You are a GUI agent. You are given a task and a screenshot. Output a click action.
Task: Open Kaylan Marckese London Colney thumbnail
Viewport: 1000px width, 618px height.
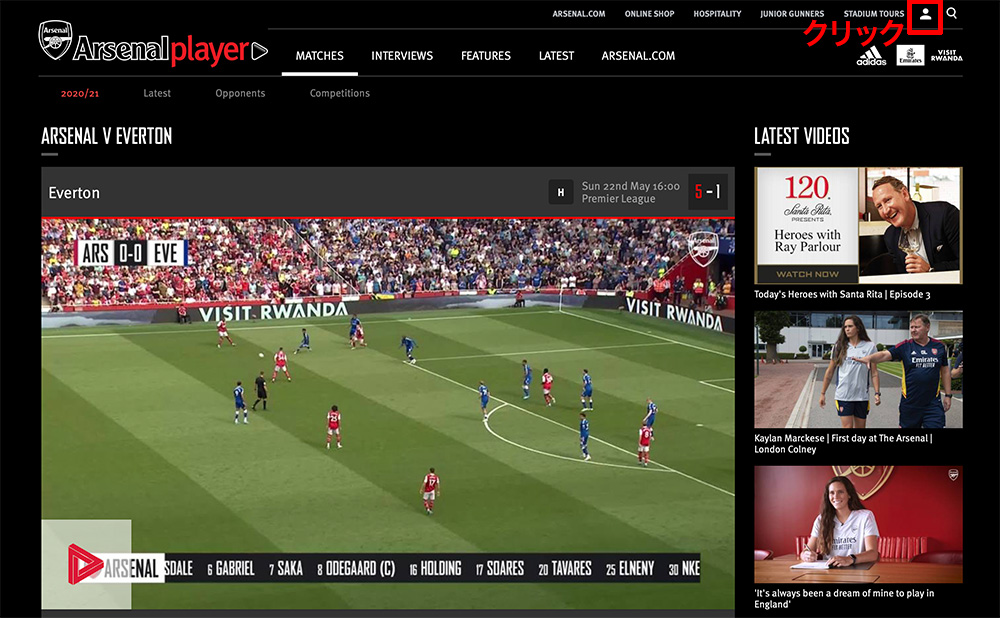point(858,369)
